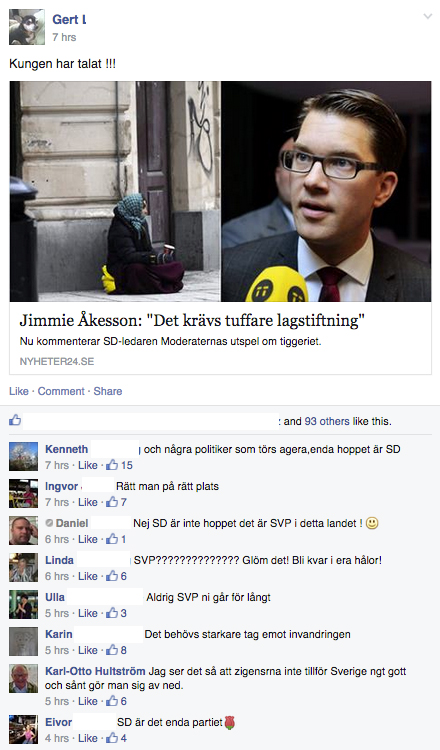Open Daniel's profile avatar
Viewport: 440px width, 750px height.
pos(23,530)
